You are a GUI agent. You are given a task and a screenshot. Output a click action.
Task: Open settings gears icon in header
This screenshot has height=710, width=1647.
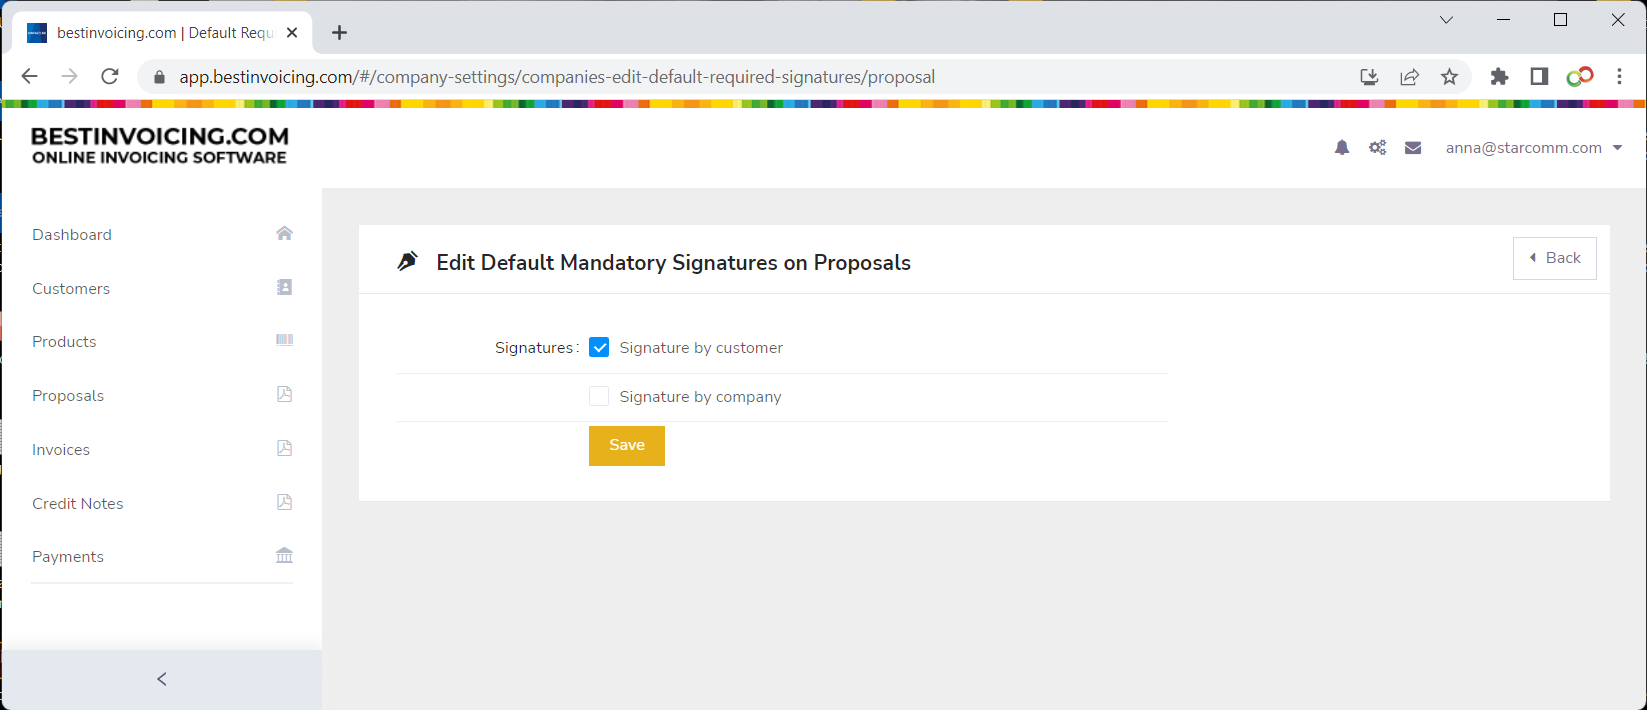pyautogui.click(x=1378, y=148)
